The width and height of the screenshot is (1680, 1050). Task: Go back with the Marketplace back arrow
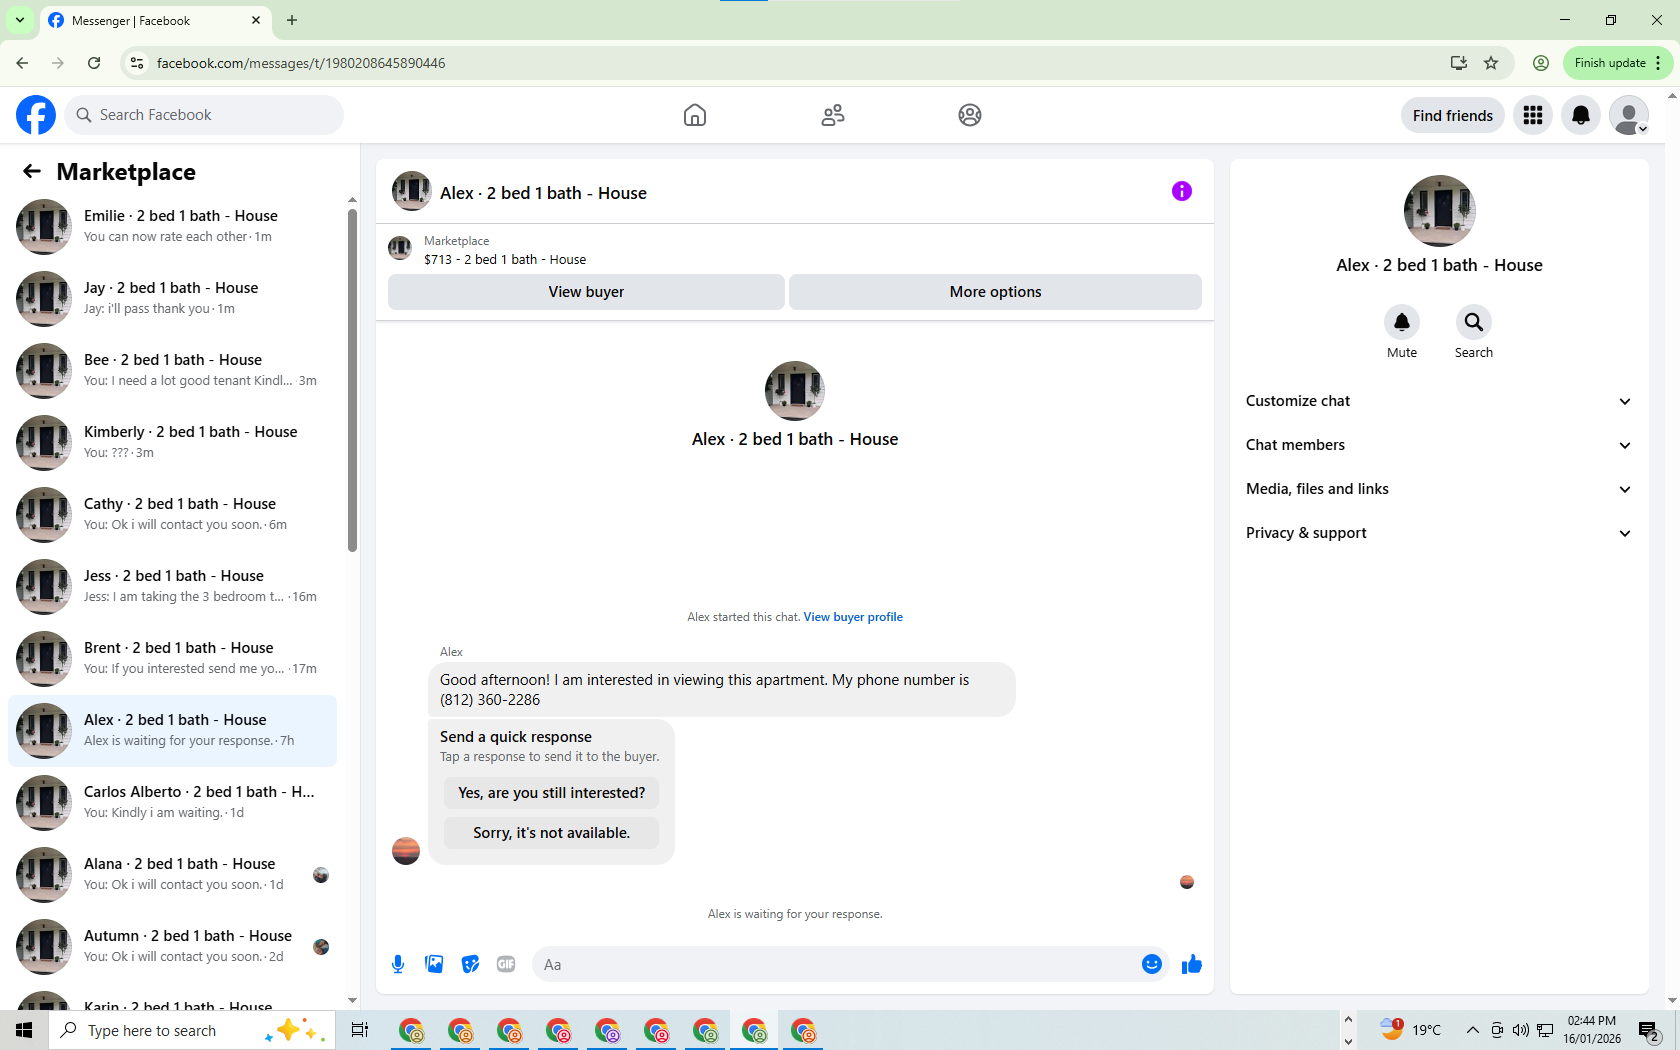[x=32, y=171]
